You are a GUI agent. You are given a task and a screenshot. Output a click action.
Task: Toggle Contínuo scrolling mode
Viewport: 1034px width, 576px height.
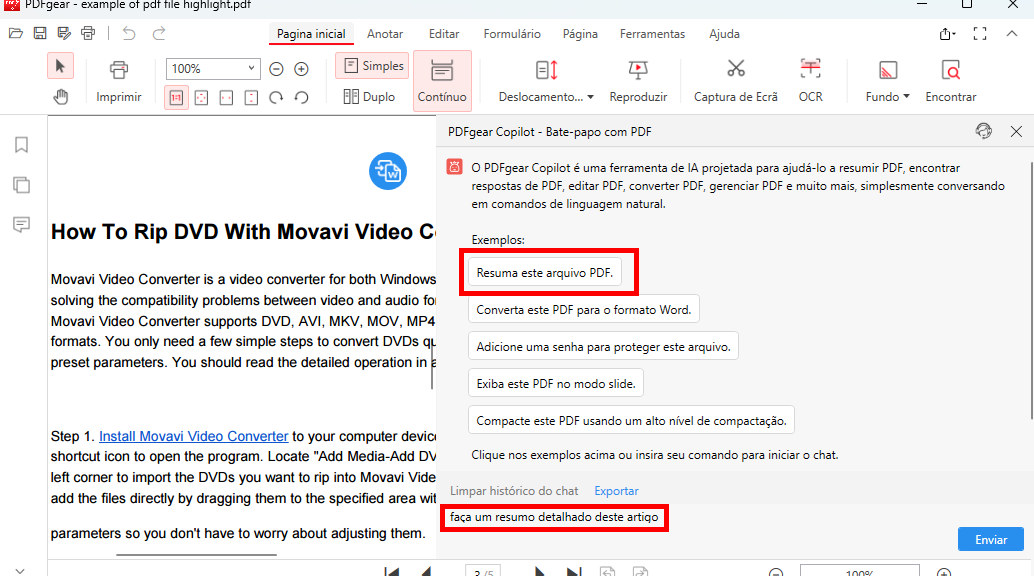point(442,81)
